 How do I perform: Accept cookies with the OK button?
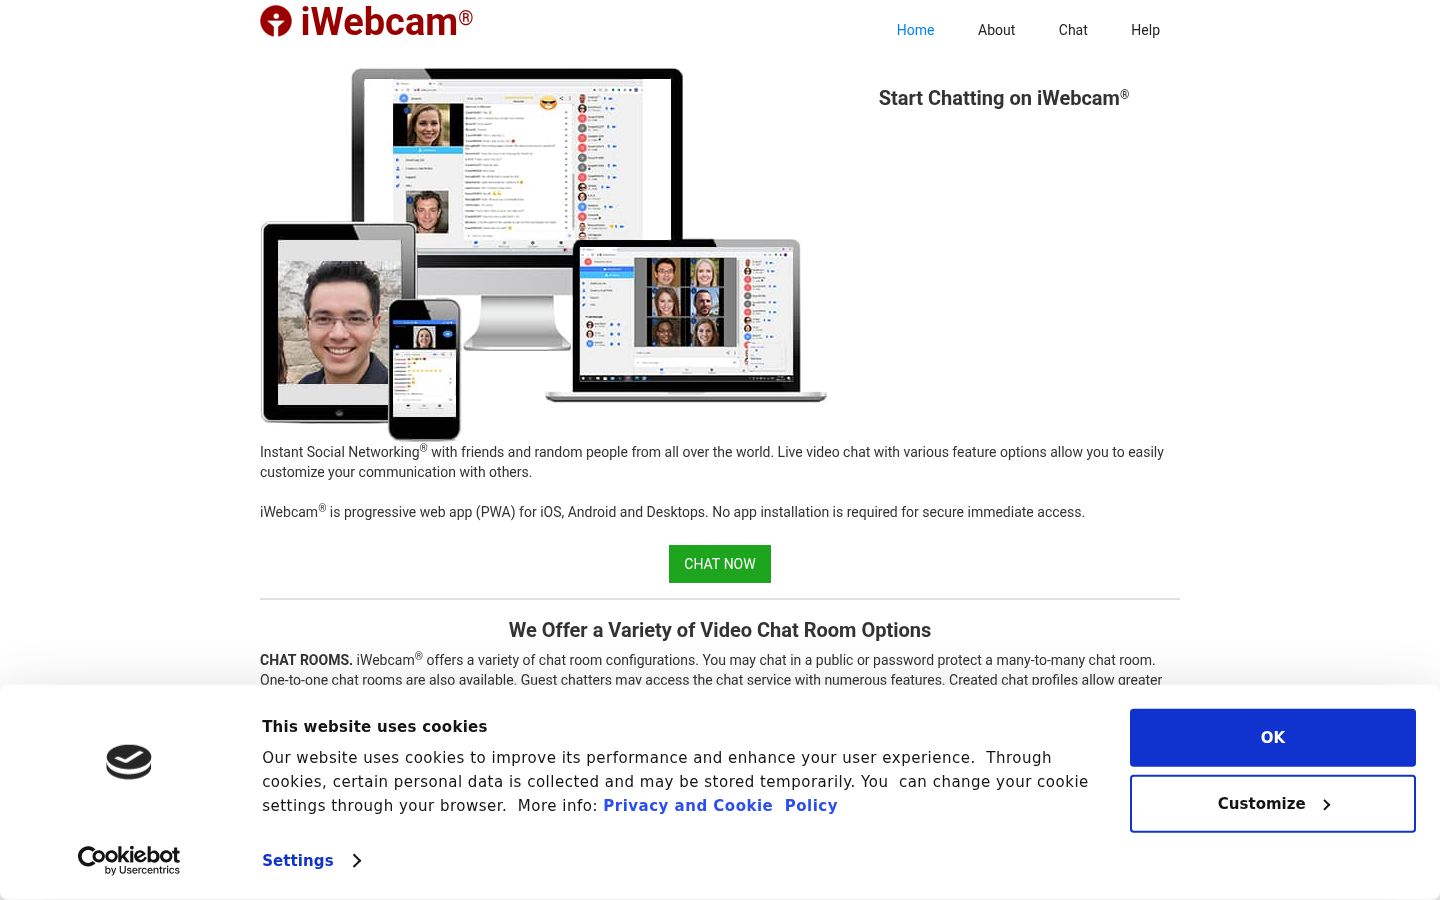pos(1273,738)
